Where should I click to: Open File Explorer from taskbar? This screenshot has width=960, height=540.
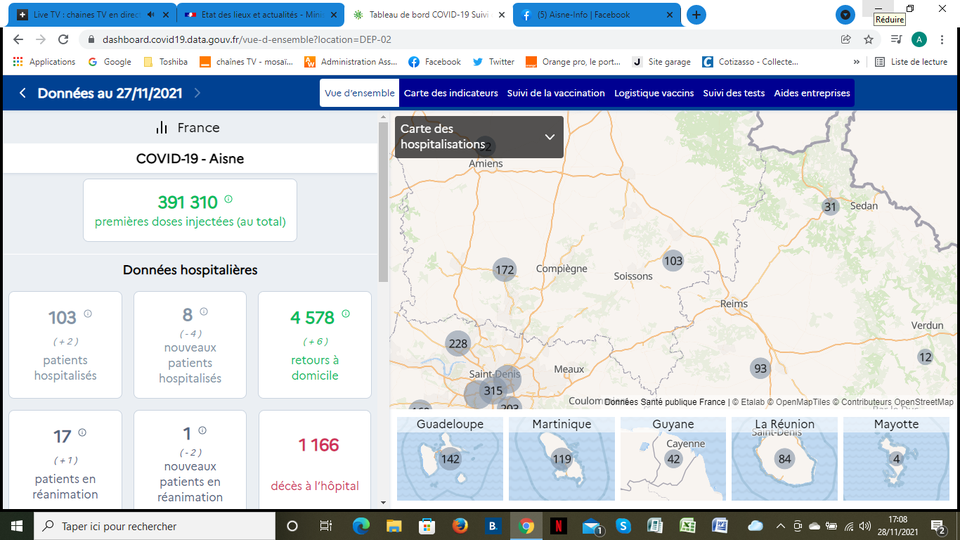(x=394, y=526)
